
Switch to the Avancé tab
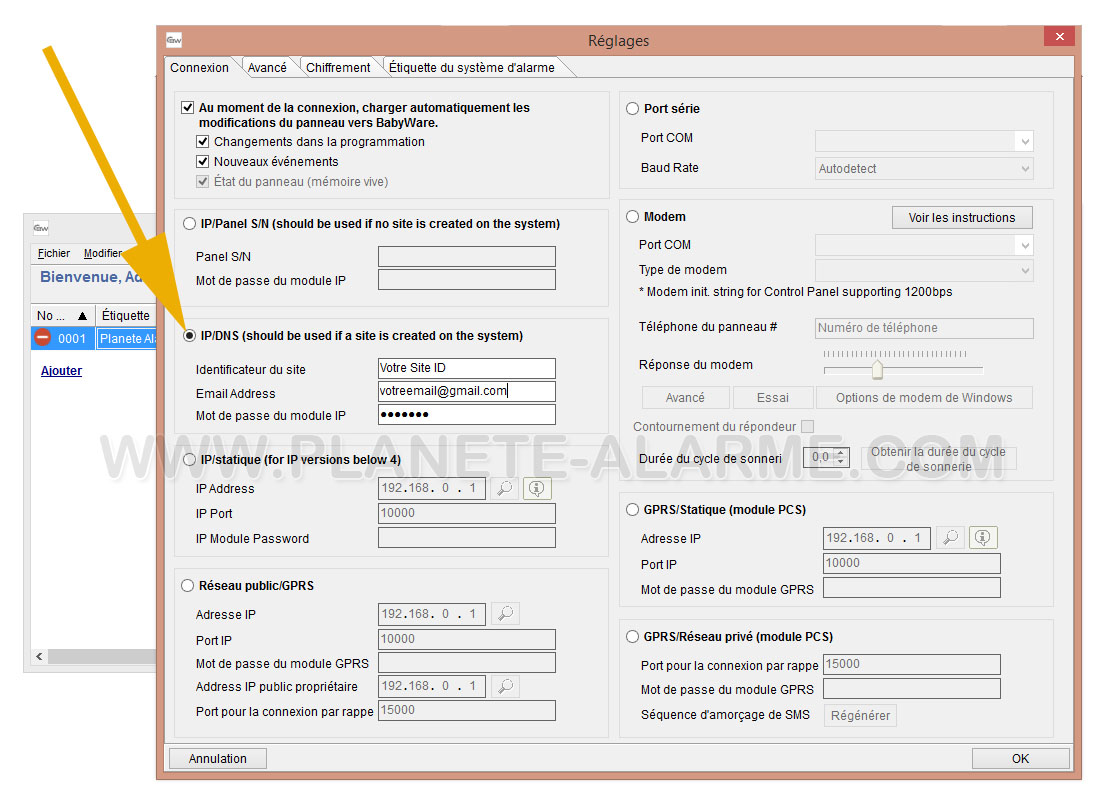coord(267,68)
